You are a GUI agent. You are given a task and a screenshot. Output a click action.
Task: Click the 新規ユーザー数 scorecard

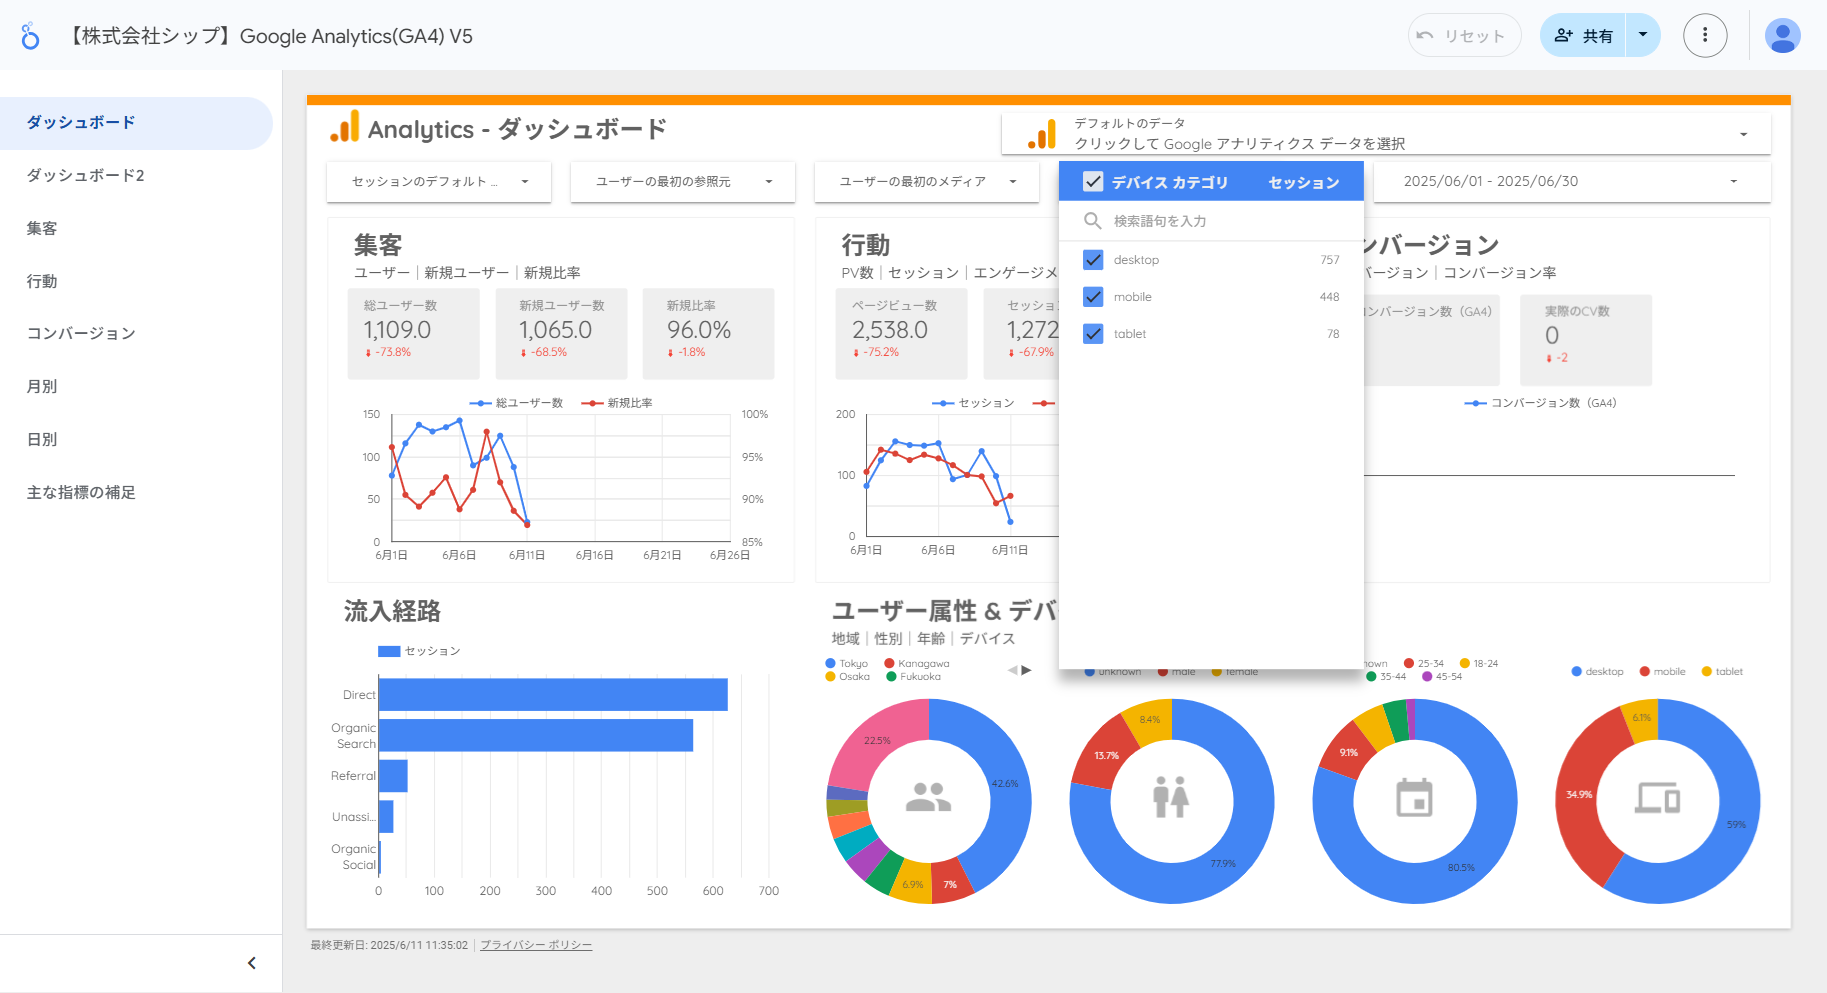(561, 333)
